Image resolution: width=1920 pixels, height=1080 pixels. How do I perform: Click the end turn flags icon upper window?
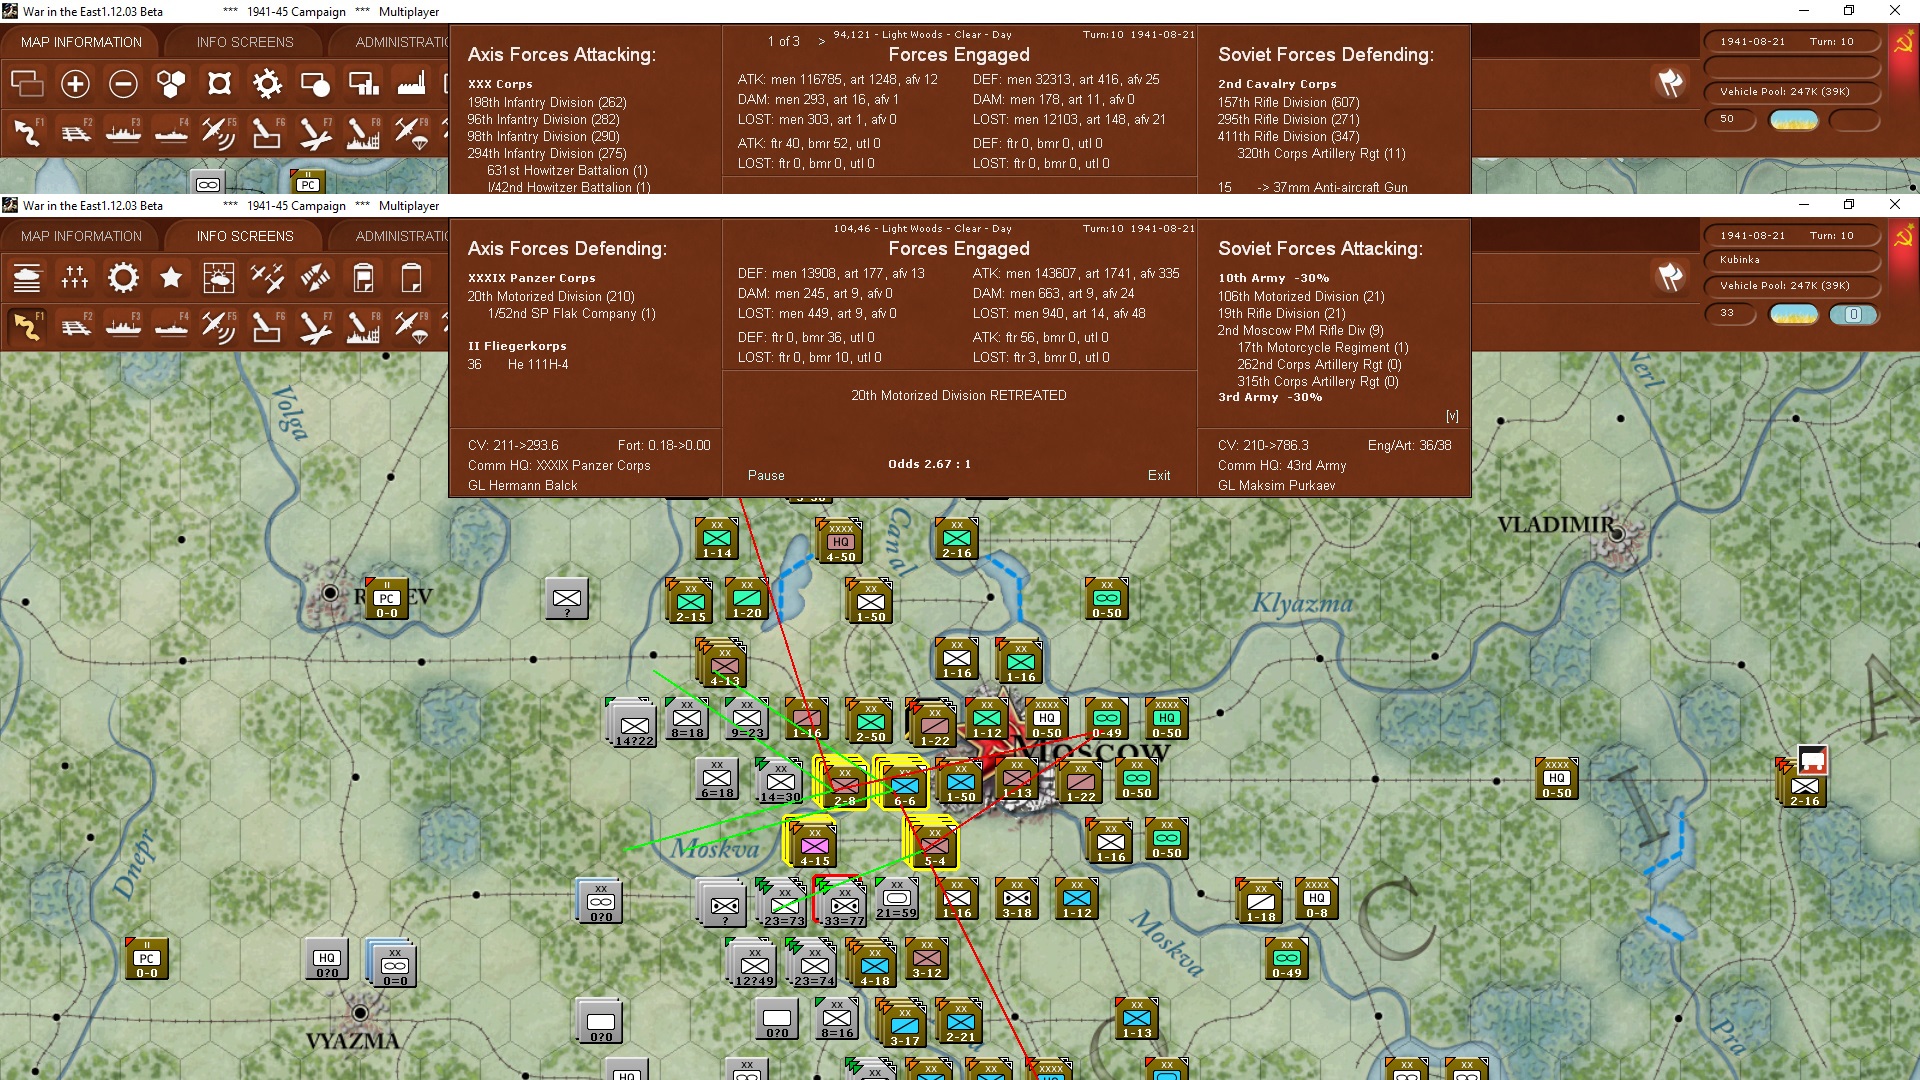[x=1670, y=82]
